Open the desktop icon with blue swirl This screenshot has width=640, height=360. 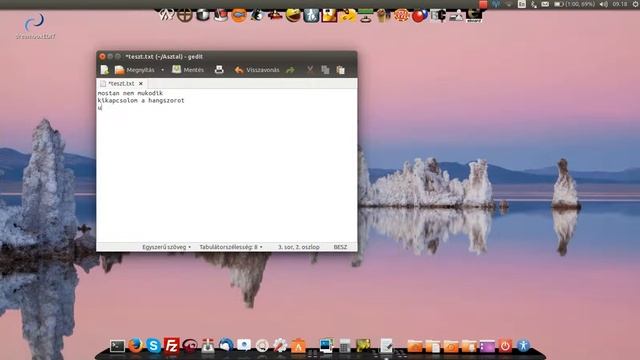pyautogui.click(x=35, y=26)
